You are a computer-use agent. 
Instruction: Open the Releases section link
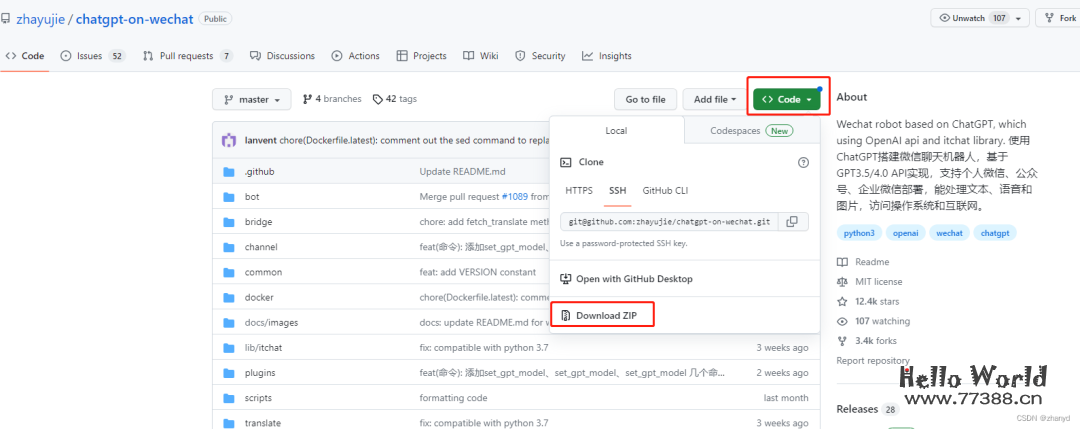(858, 409)
